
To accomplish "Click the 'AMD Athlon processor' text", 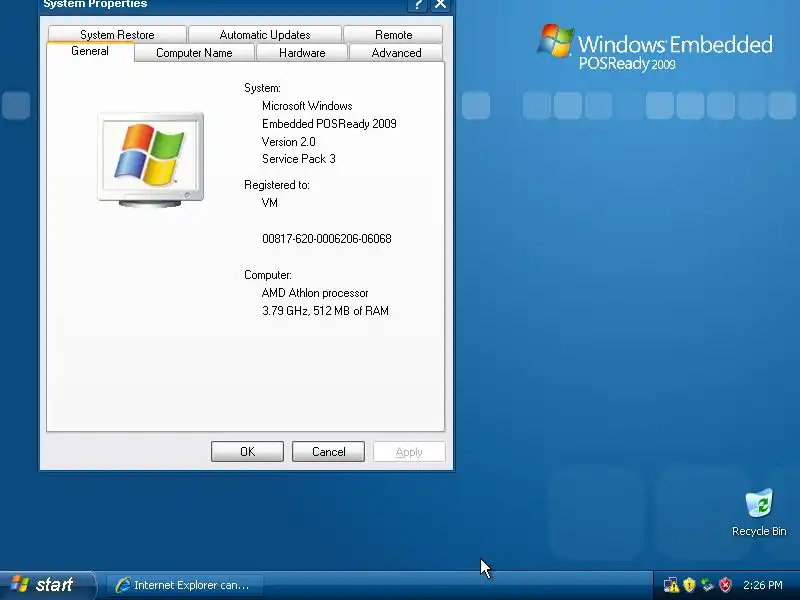I will click(315, 293).
